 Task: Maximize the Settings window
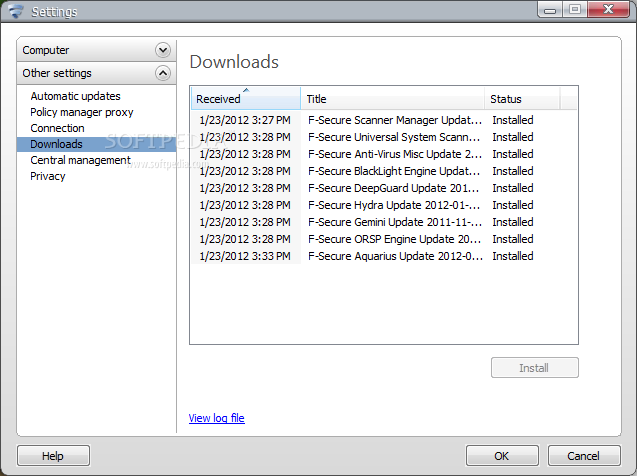pyautogui.click(x=574, y=10)
